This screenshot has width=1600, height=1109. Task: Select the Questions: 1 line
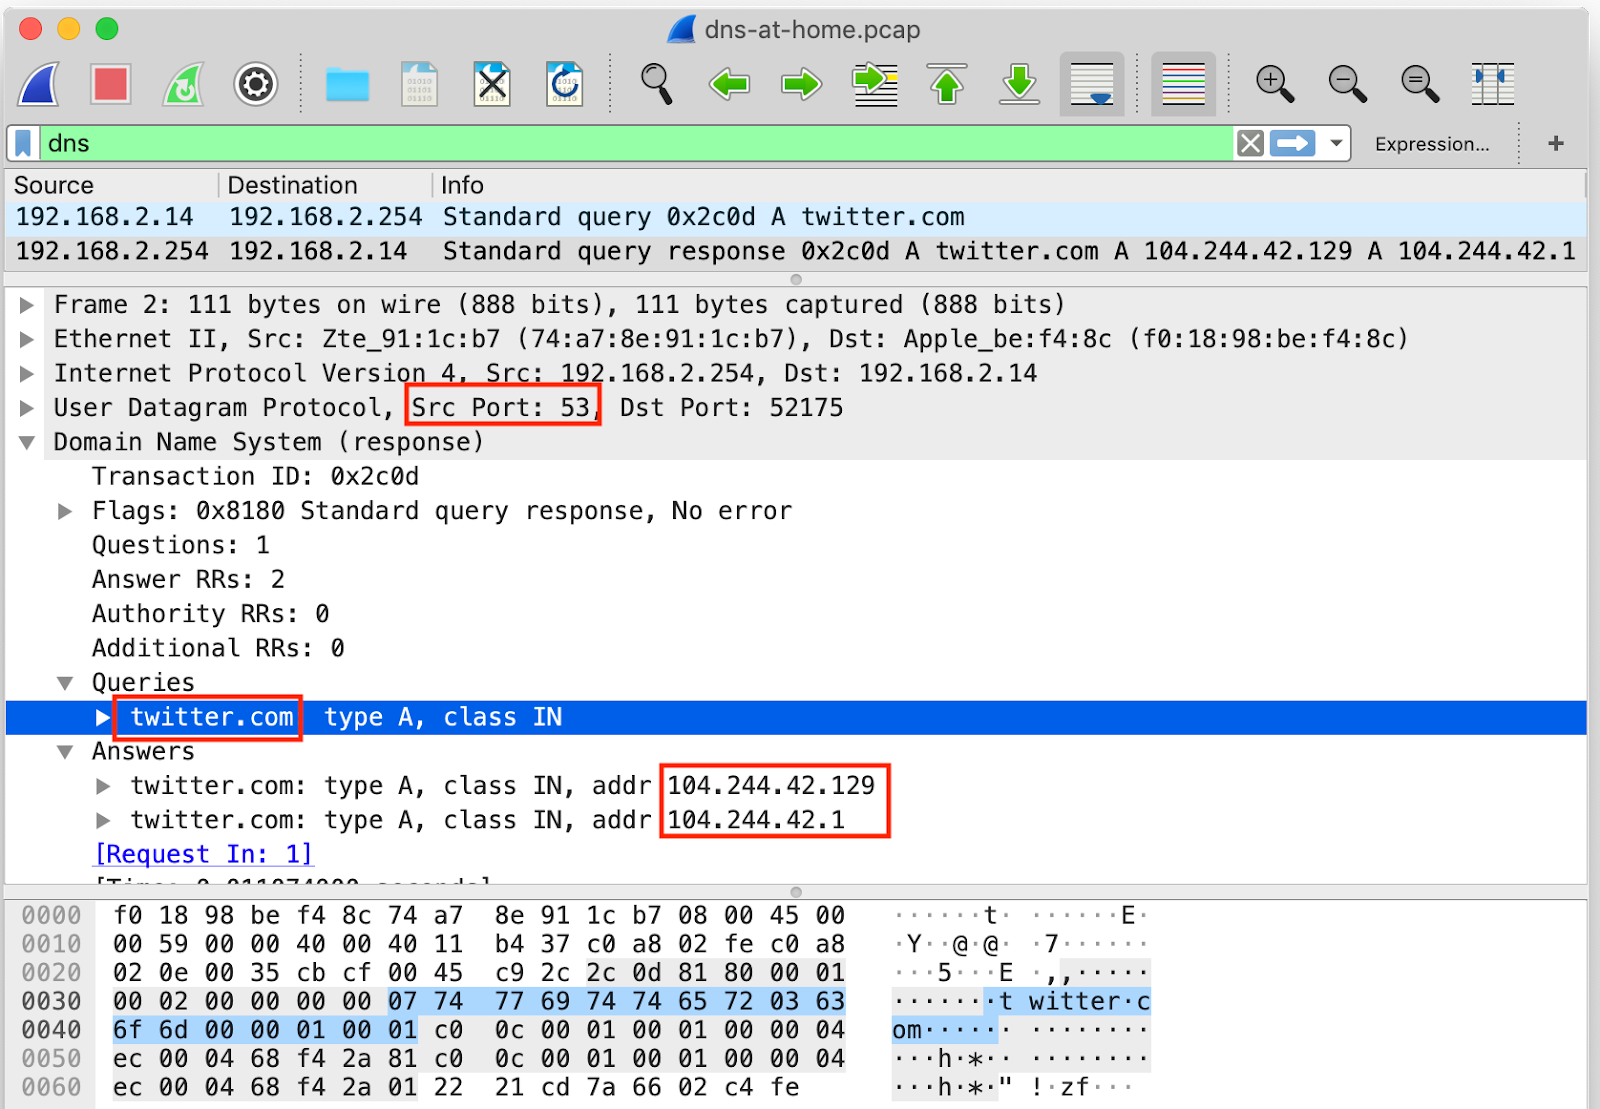pyautogui.click(x=180, y=545)
